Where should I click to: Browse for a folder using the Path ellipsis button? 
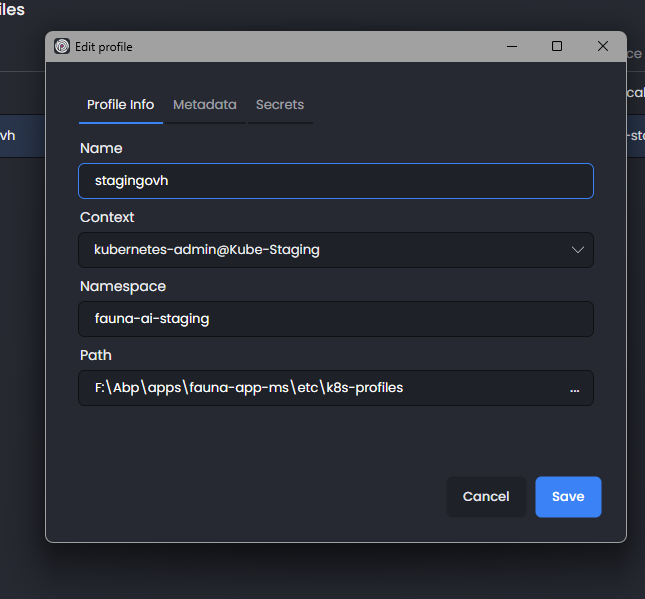pyautogui.click(x=574, y=388)
